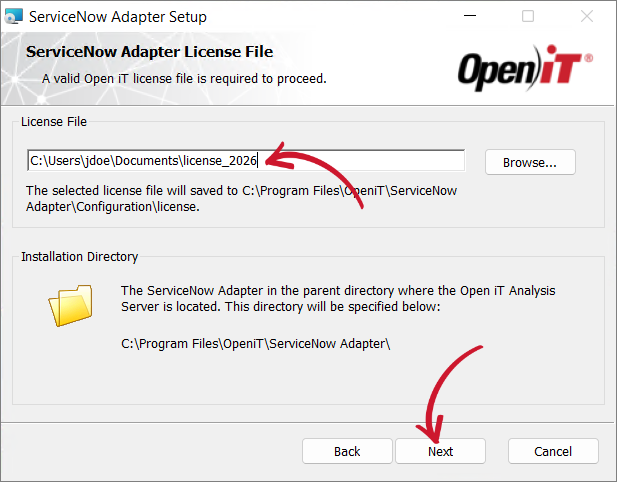
Task: Click the Installation Directory group label
Action: (x=79, y=257)
